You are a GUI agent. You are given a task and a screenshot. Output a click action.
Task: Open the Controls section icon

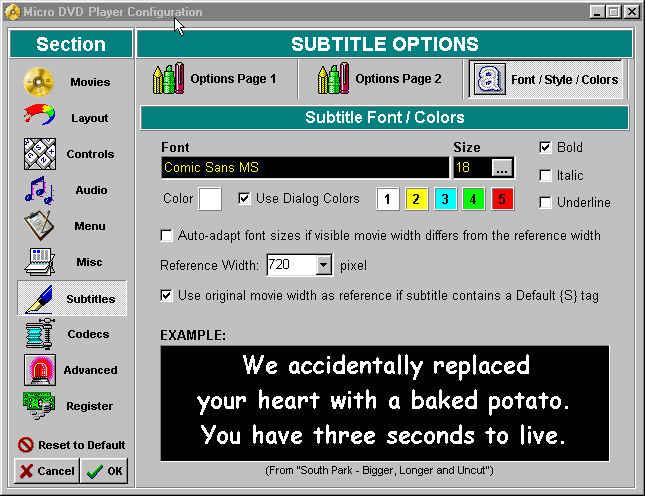coord(39,154)
